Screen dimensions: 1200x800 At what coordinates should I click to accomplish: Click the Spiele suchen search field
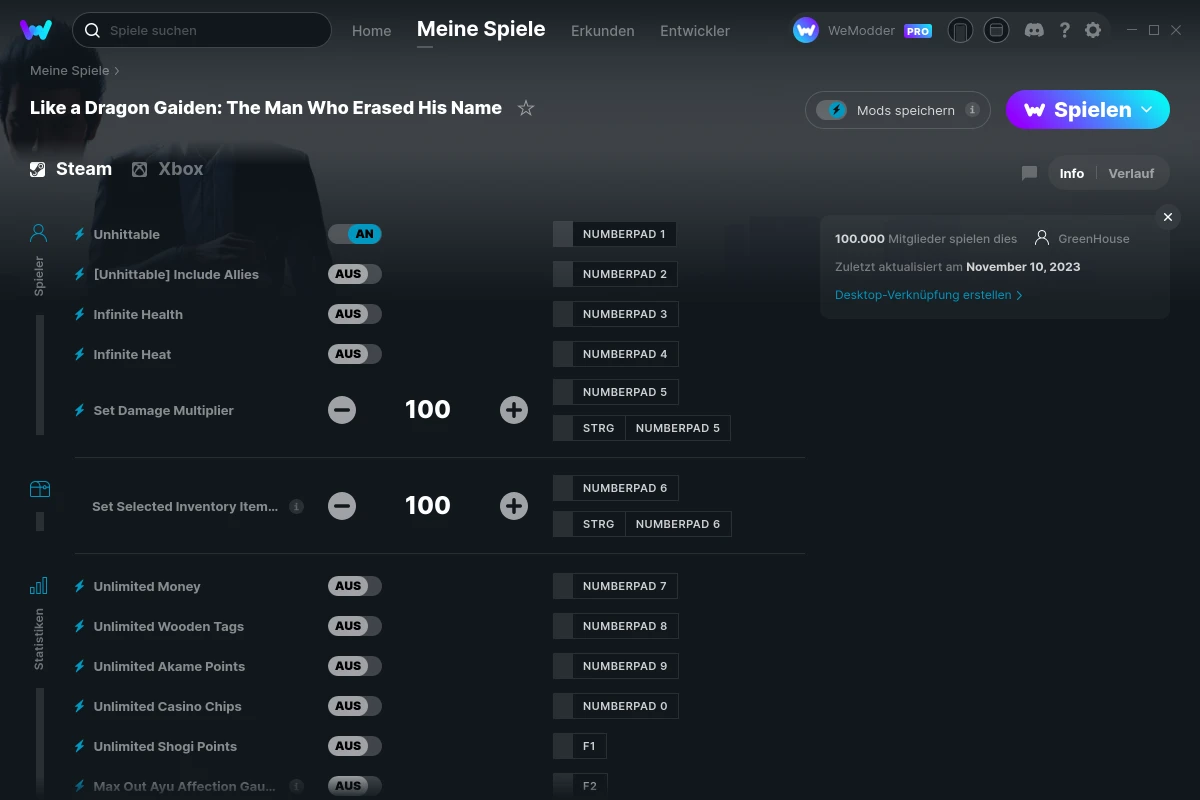click(x=202, y=30)
